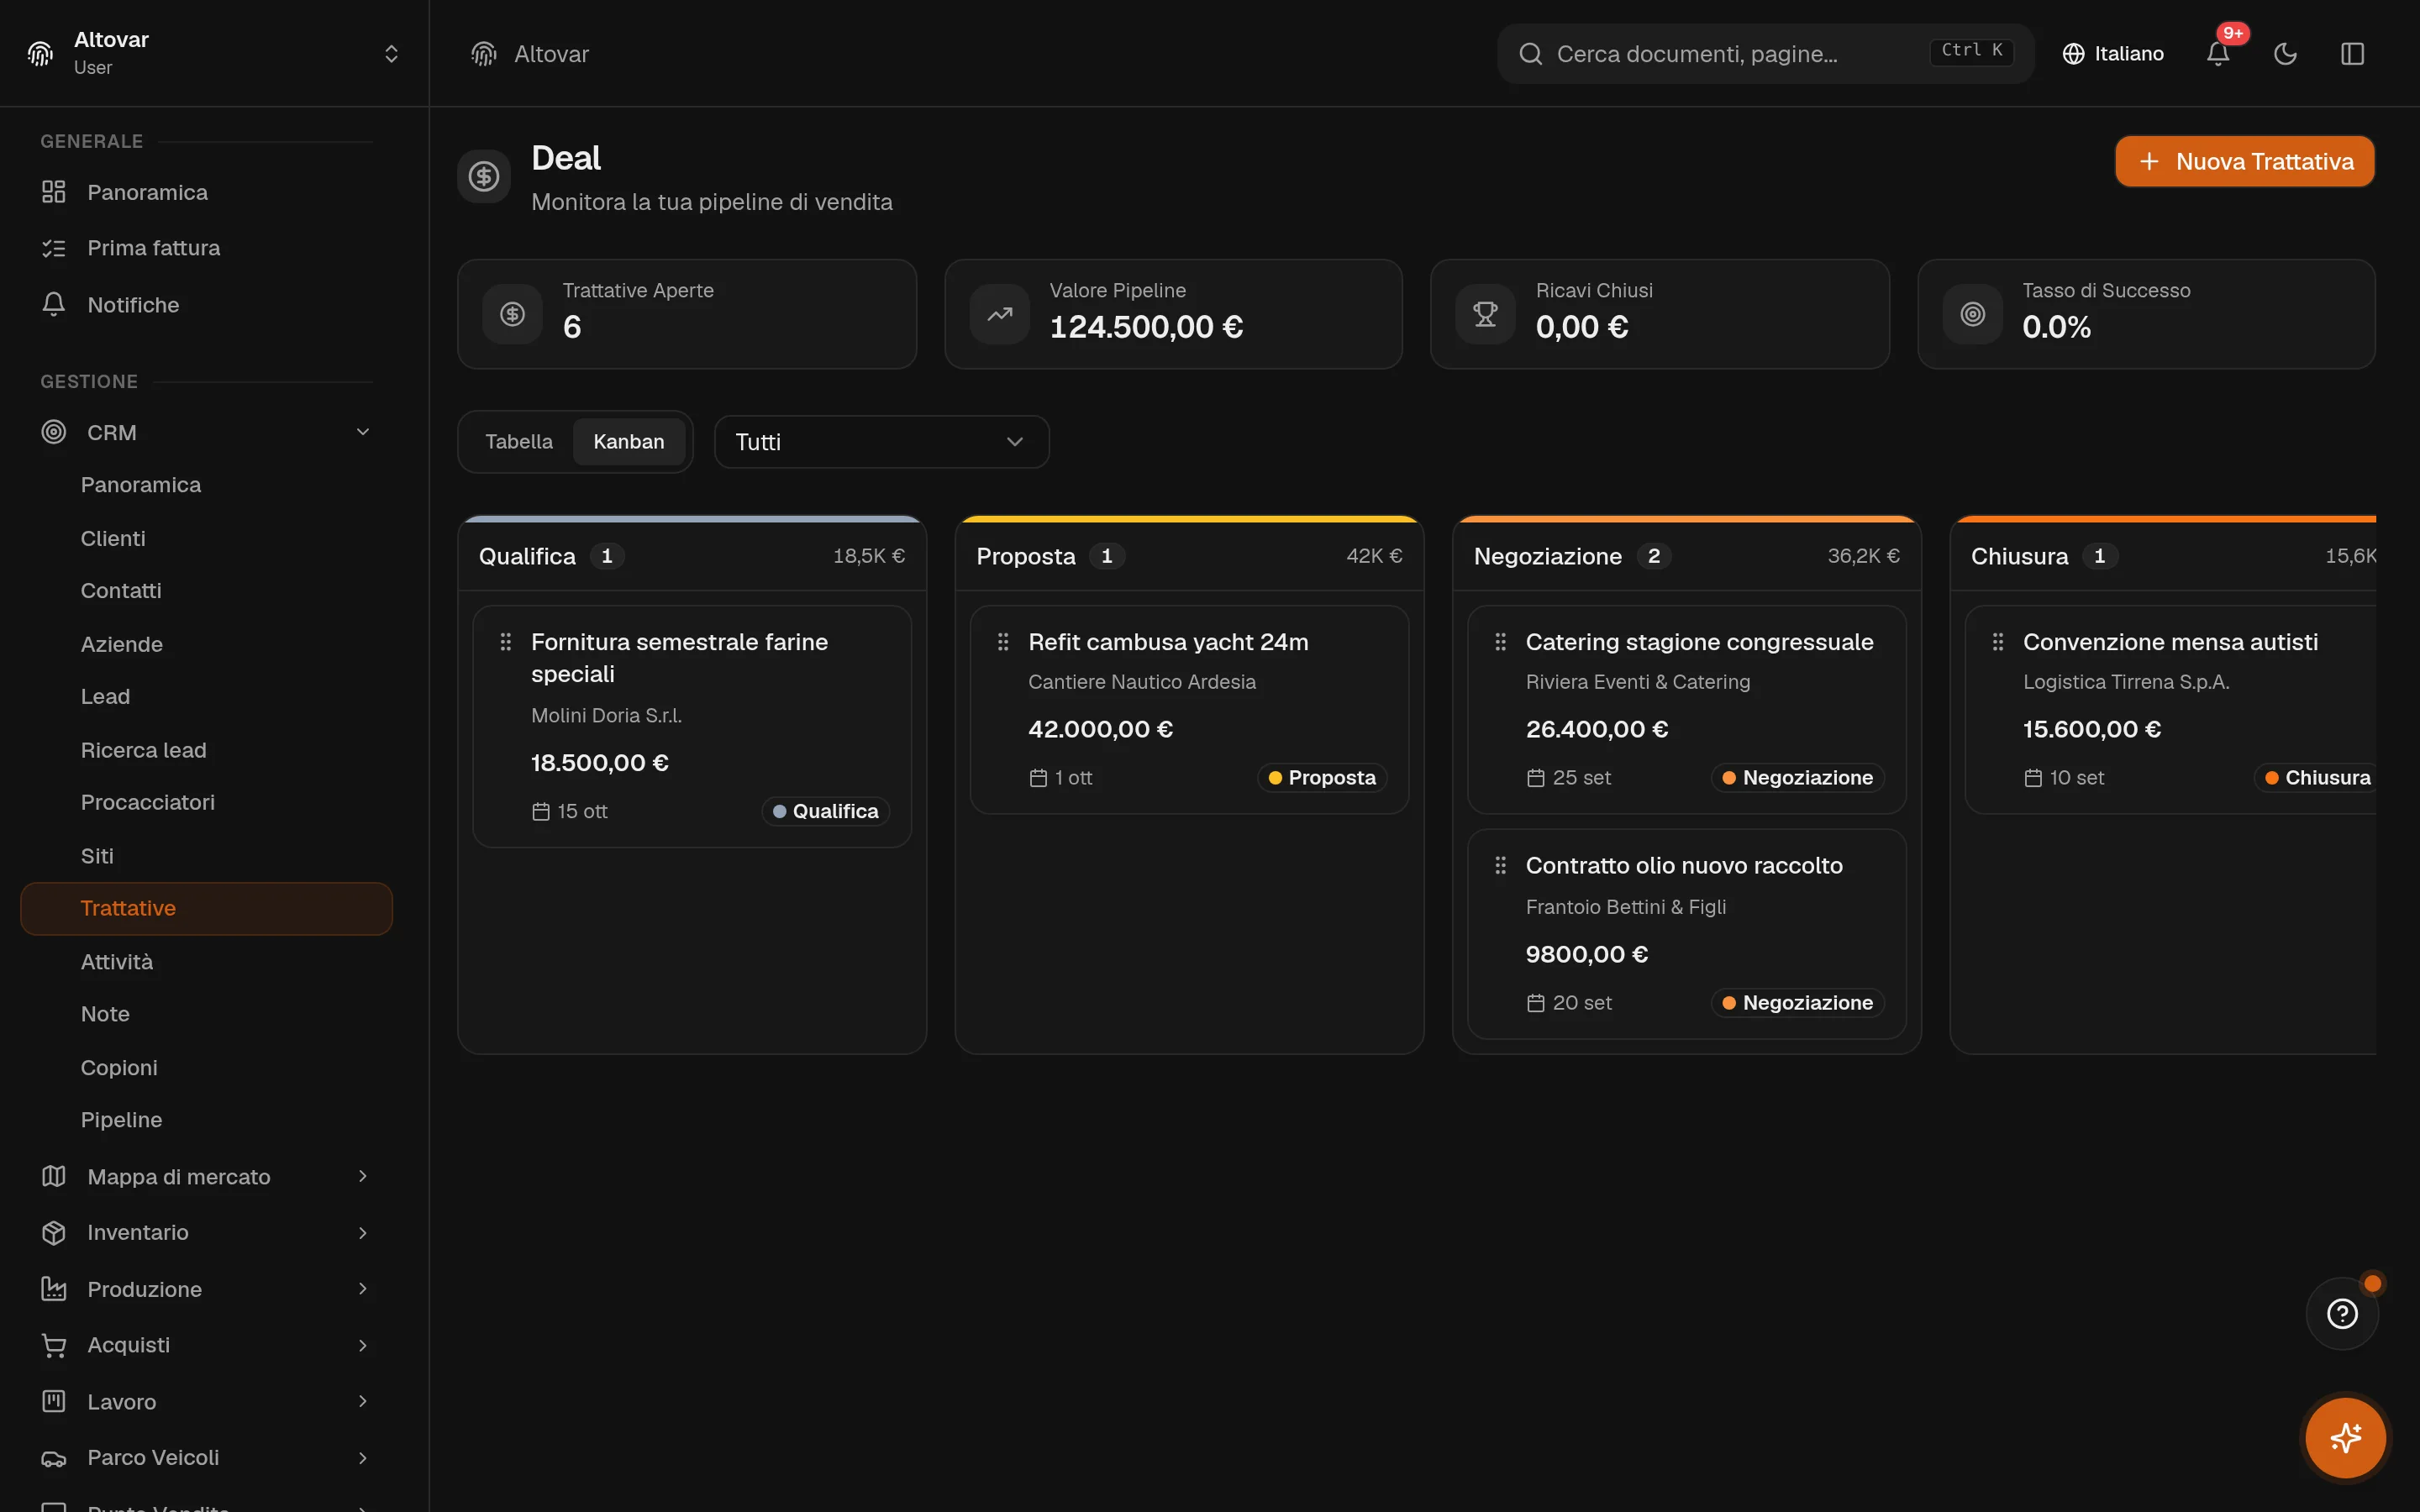2420x1512 pixels.
Task: Open Prima fattura checklist item
Action: 206,248
